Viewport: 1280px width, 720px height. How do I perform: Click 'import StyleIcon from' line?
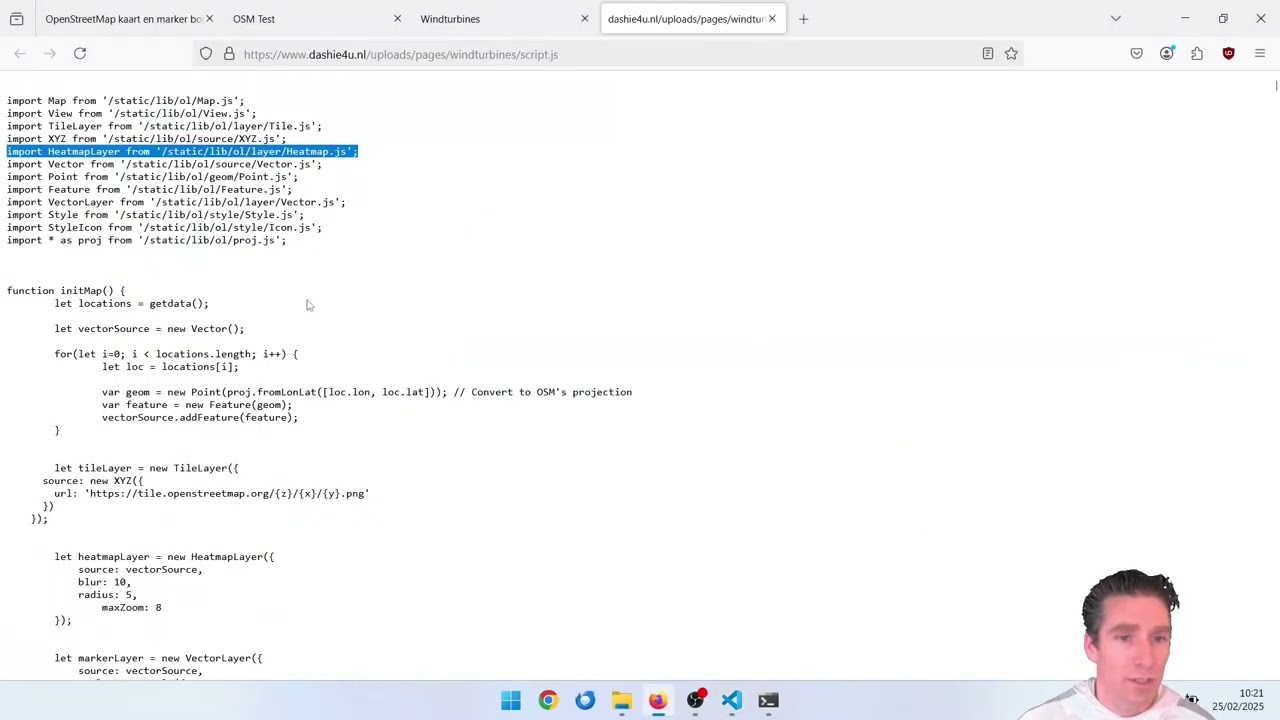coord(164,227)
